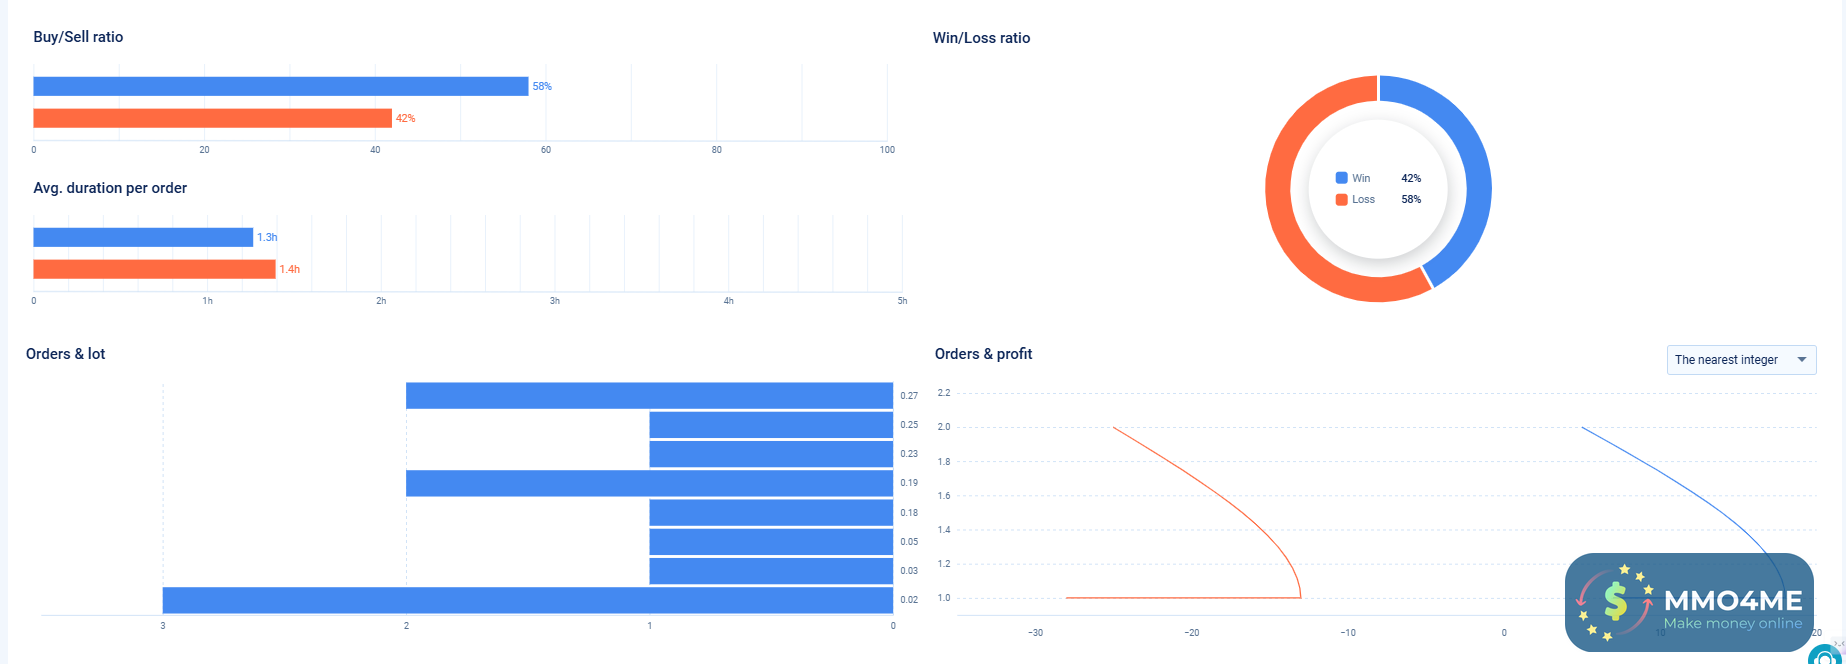Click the dropdown arrow beside nearest integer
The image size is (1846, 664).
click(1802, 360)
